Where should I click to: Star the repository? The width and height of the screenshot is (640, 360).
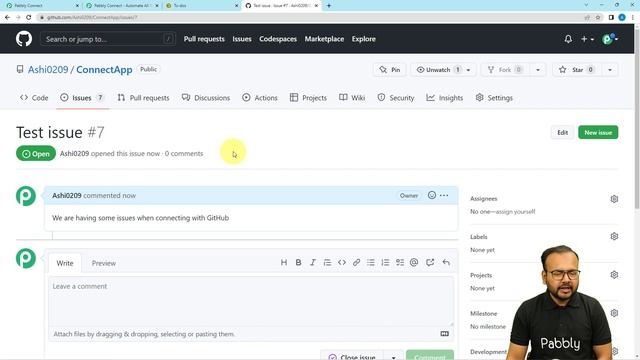(576, 70)
